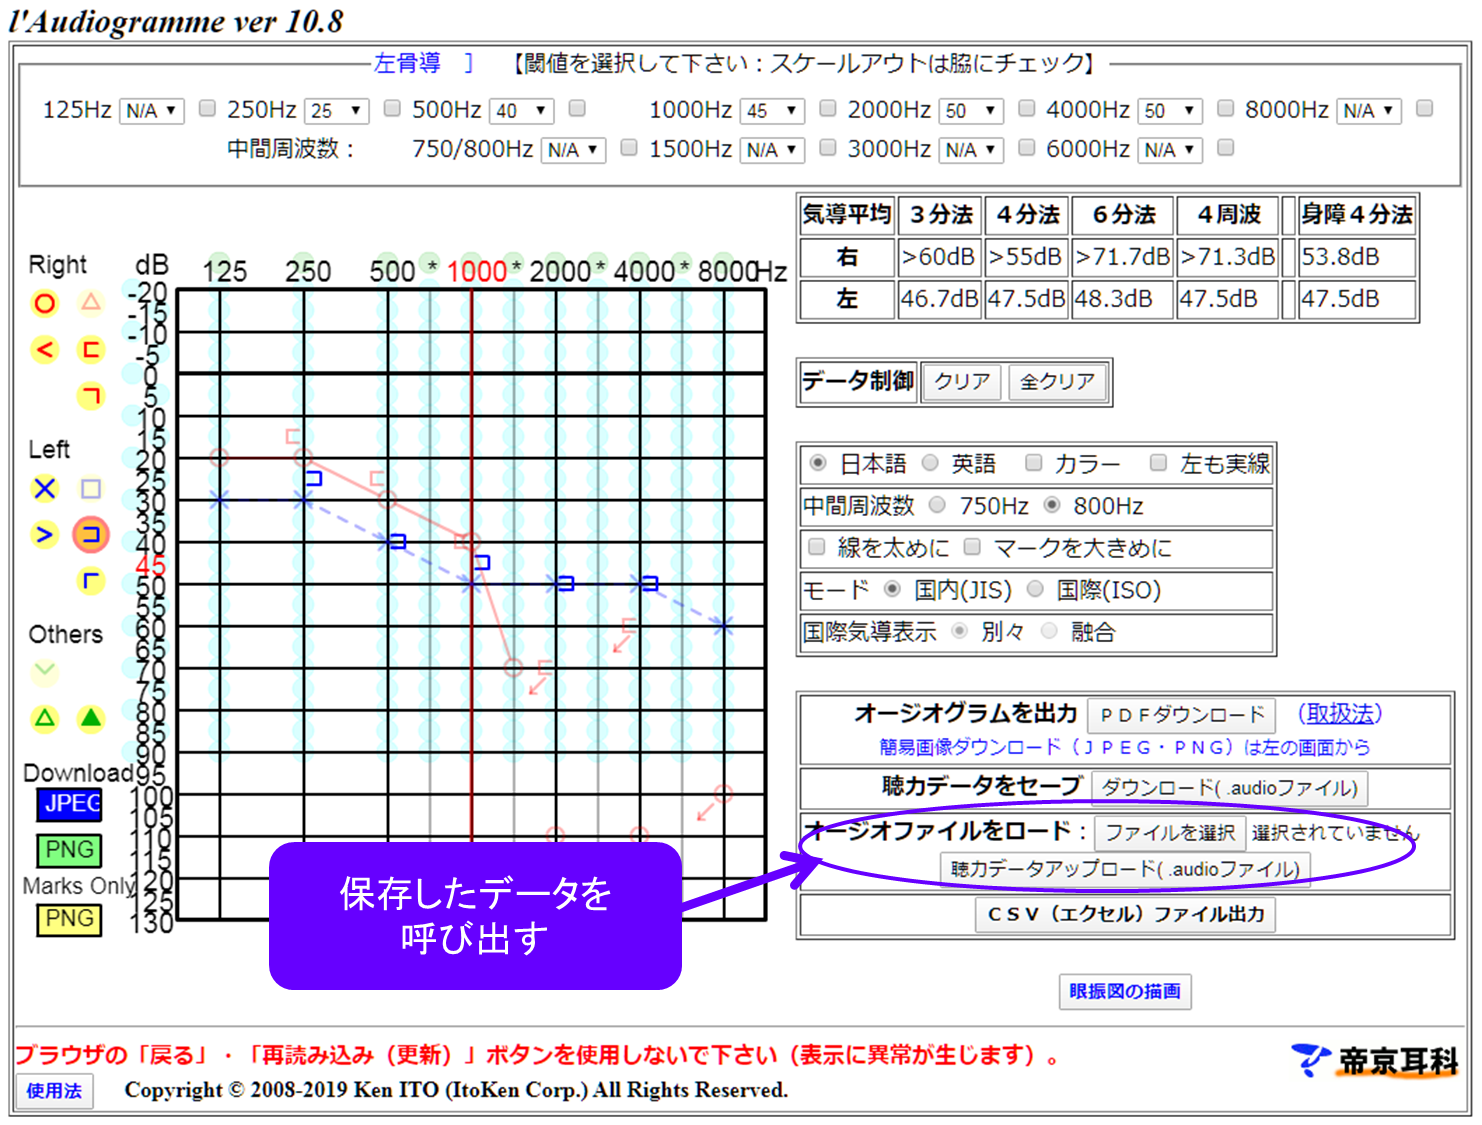The height and width of the screenshot is (1125, 1482).
Task: Open the 8000Hz threshold dropdown
Action: pyautogui.click(x=1369, y=110)
